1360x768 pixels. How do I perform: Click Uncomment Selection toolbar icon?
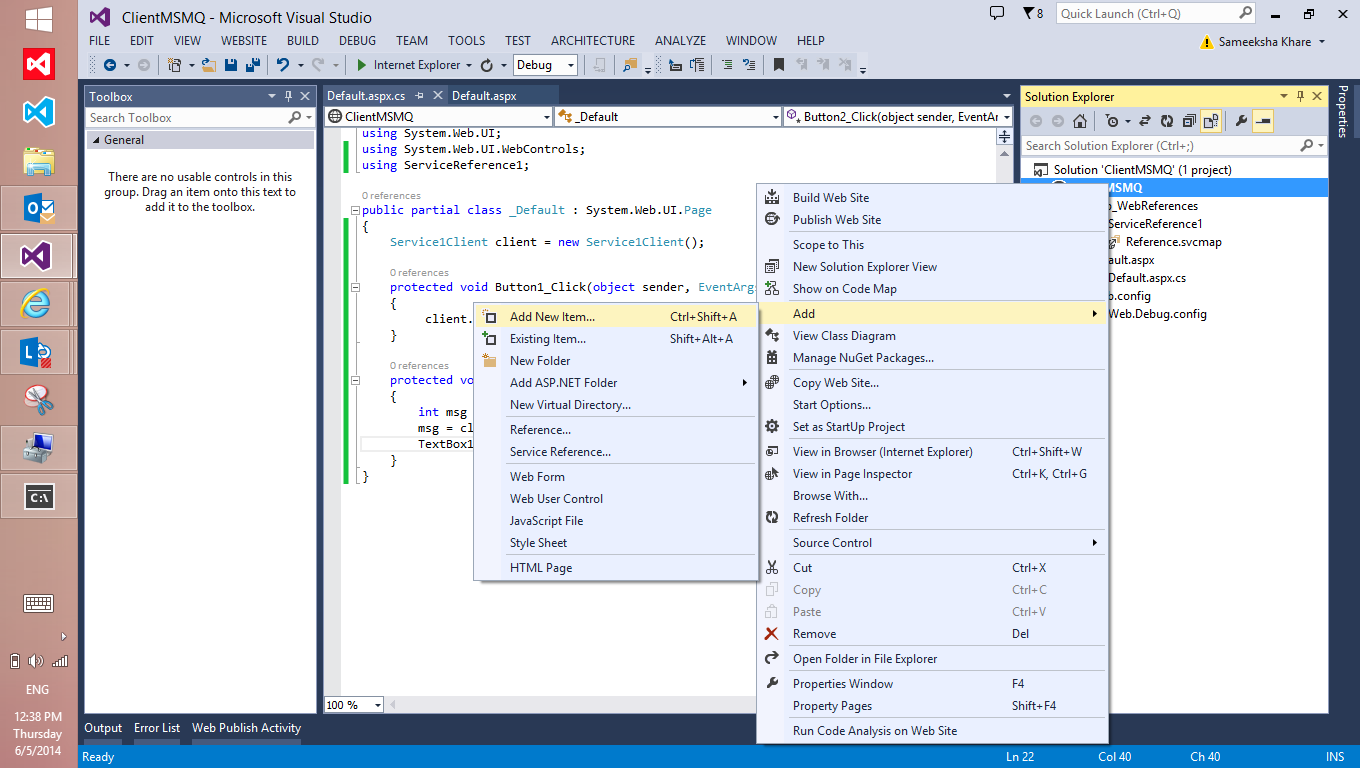[x=749, y=65]
